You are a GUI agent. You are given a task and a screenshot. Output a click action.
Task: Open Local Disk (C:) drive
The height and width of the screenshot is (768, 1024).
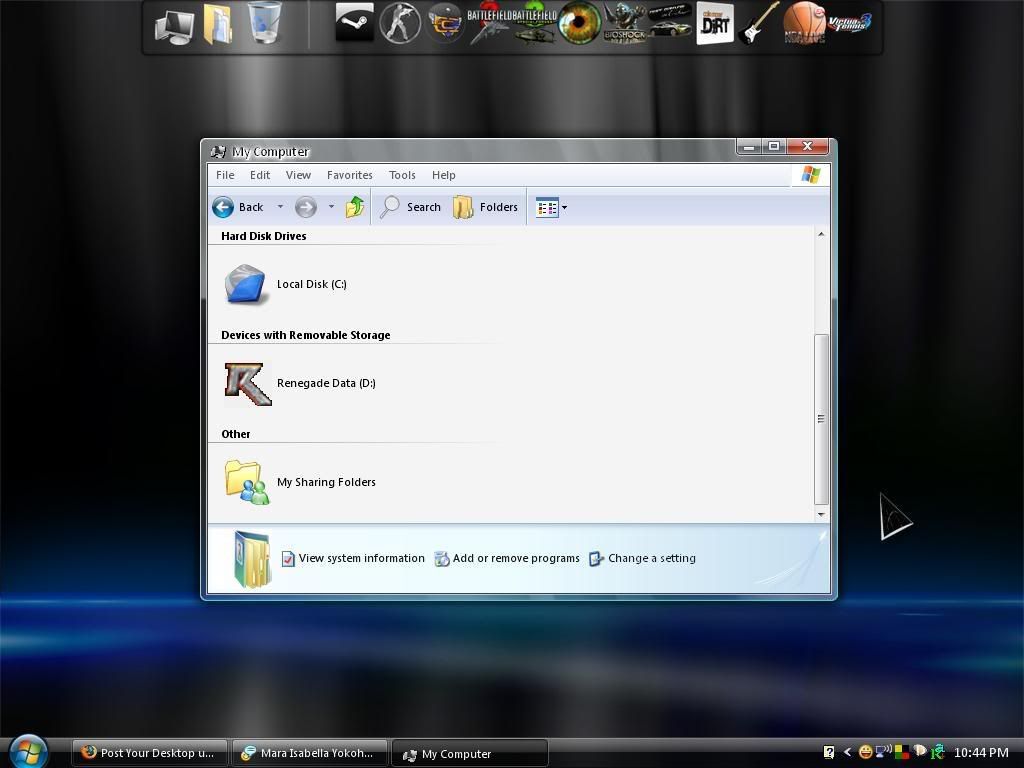311,284
